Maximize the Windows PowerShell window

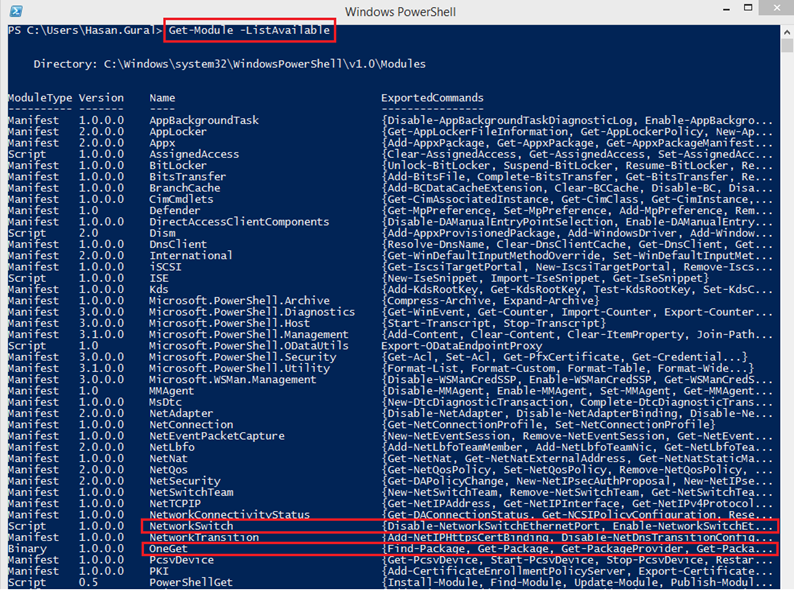[748, 8]
